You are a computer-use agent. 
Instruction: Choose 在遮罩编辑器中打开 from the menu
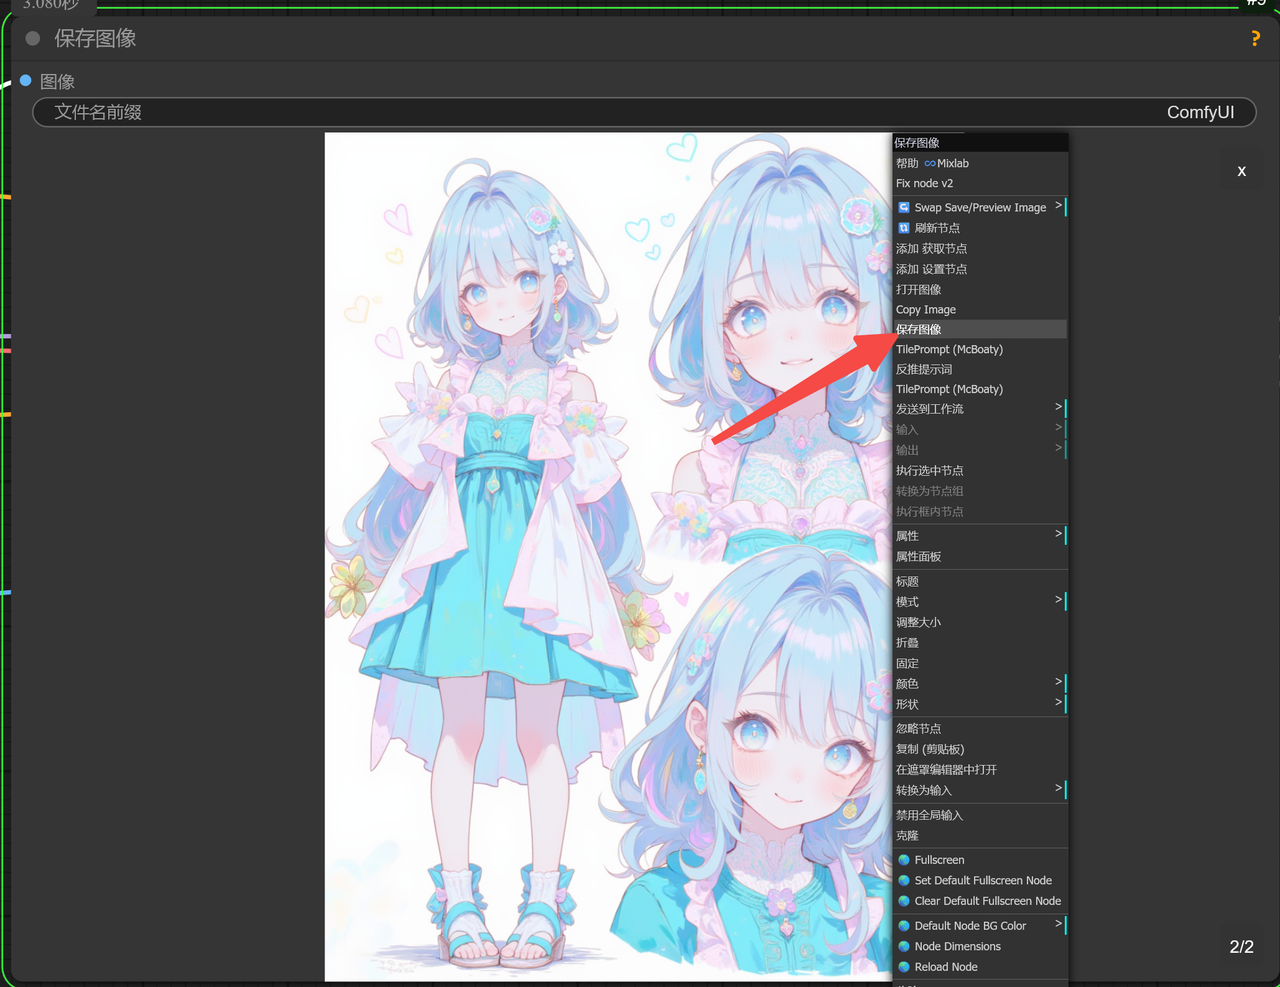(980, 769)
